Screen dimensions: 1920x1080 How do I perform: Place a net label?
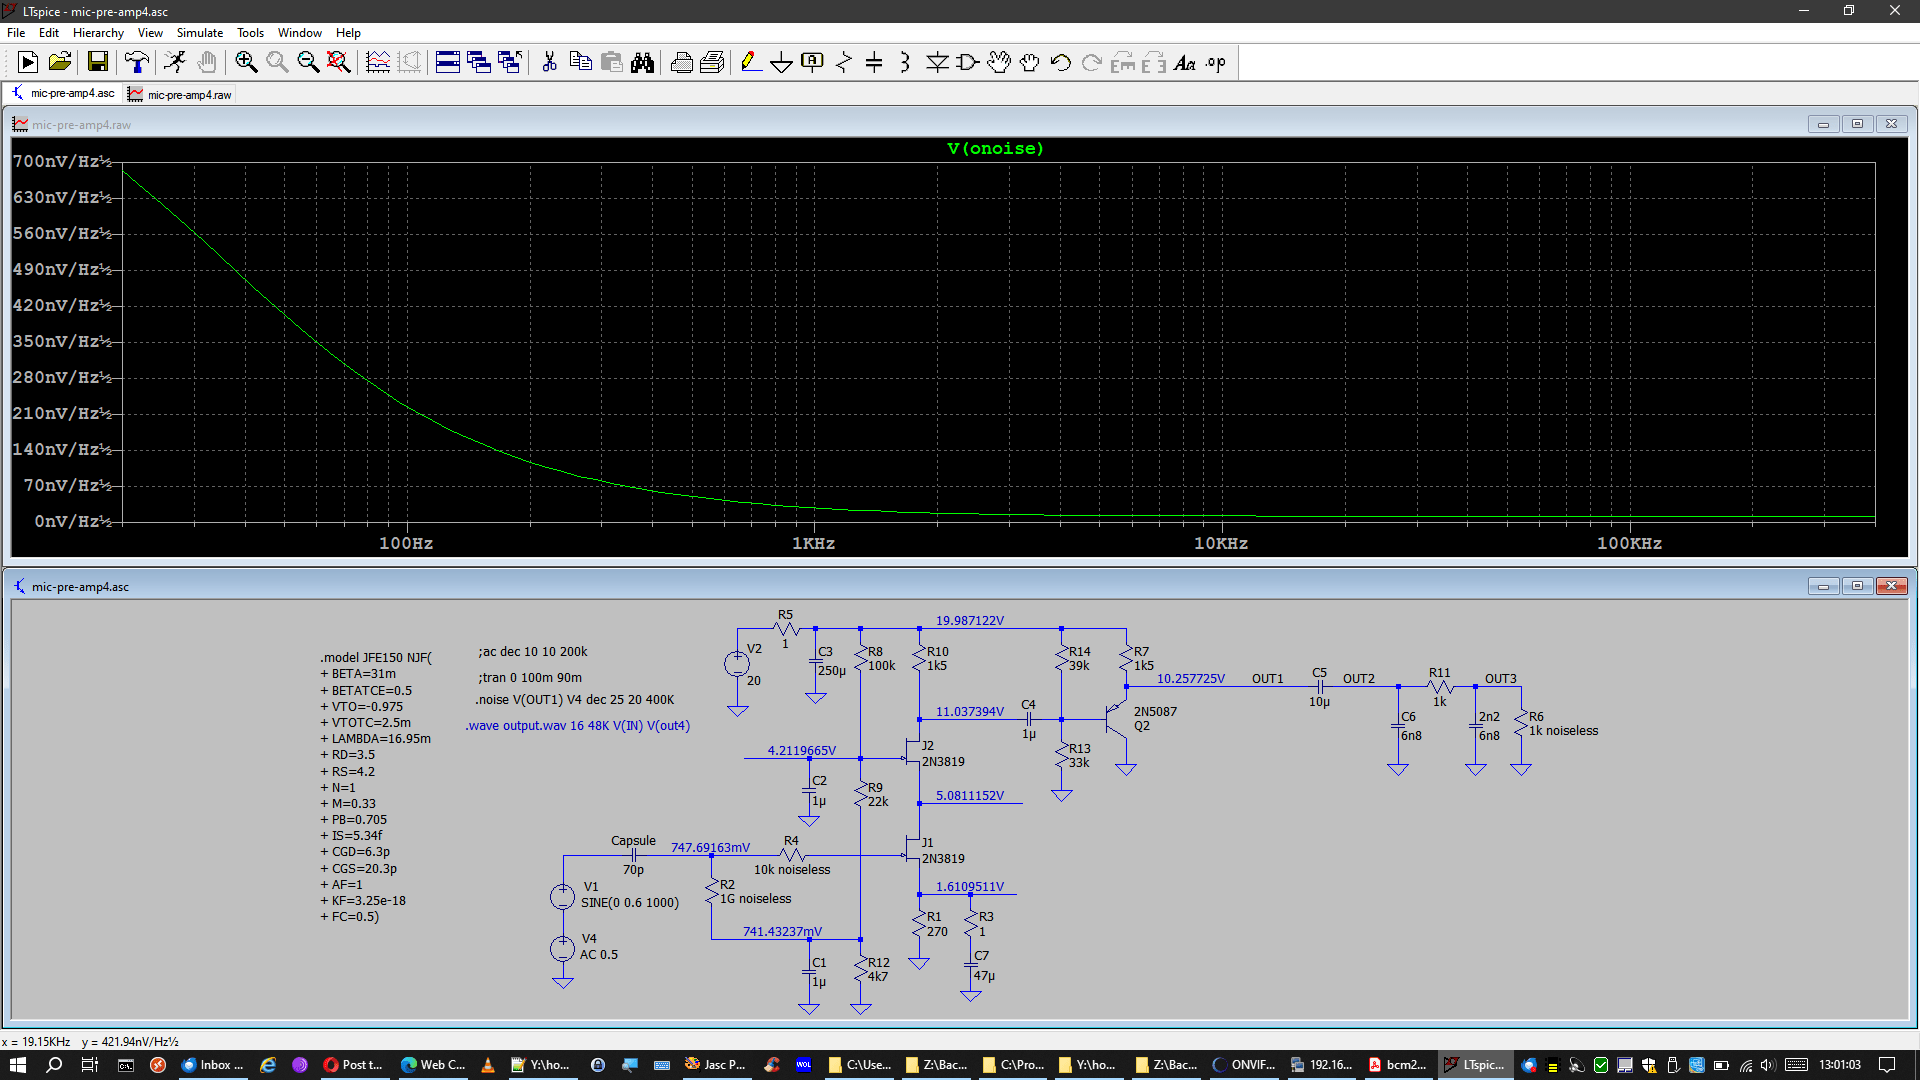[812, 62]
